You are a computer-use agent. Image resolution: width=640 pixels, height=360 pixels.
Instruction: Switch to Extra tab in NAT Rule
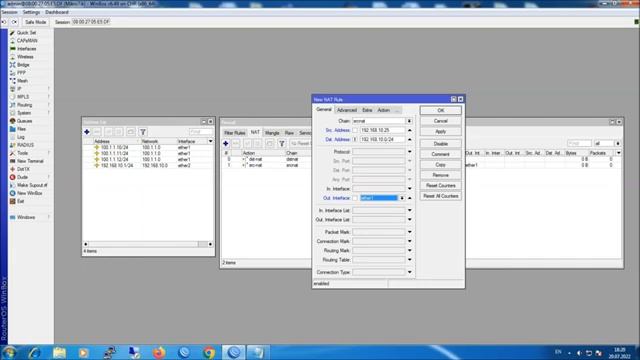coord(367,110)
